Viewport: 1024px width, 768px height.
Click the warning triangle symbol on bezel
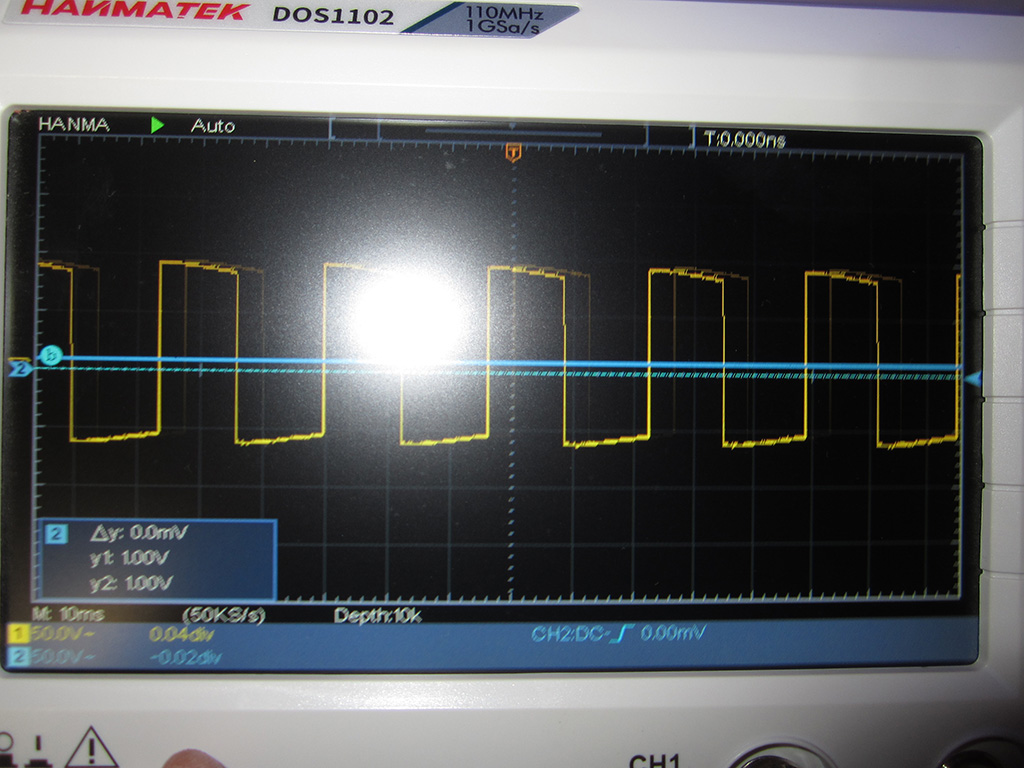click(91, 748)
